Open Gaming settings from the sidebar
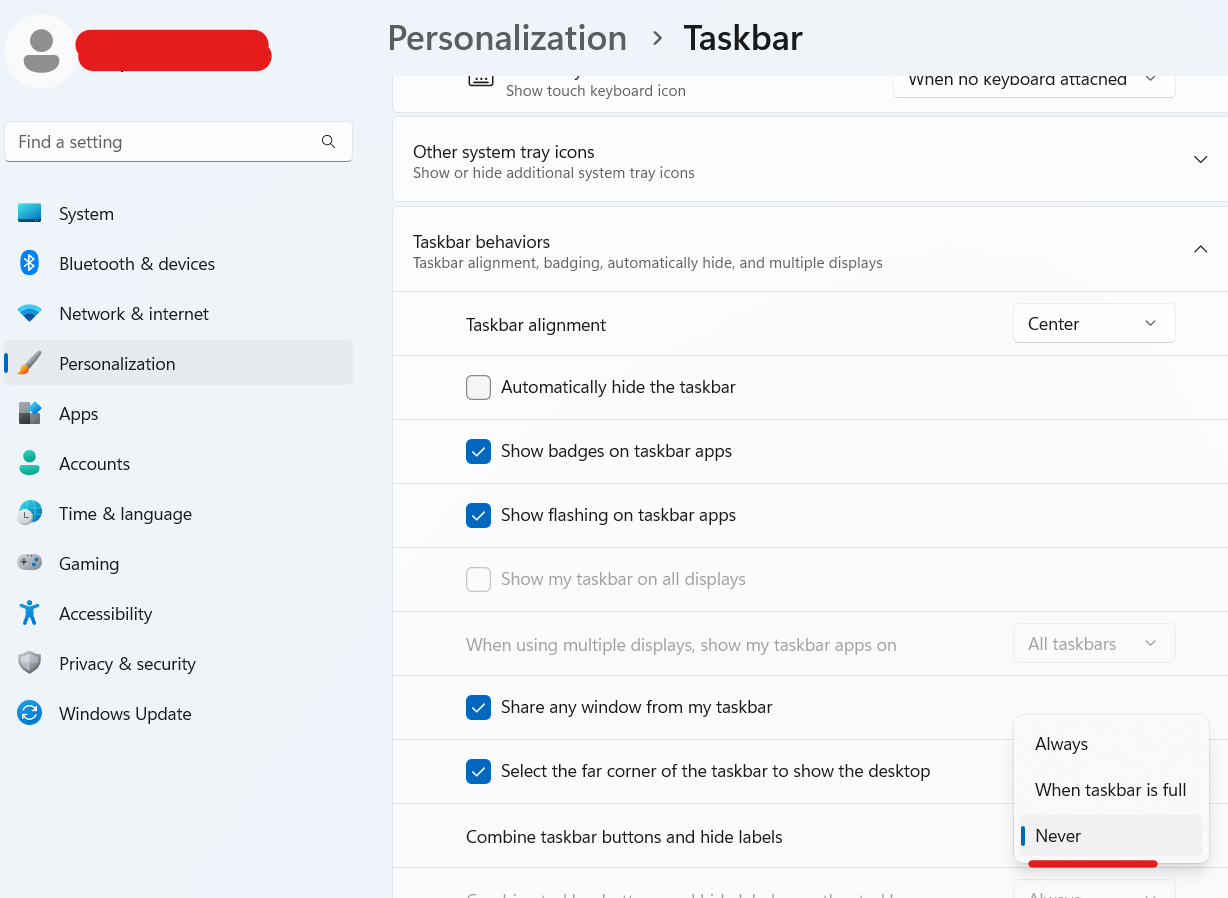The width and height of the screenshot is (1228, 898). click(x=89, y=563)
